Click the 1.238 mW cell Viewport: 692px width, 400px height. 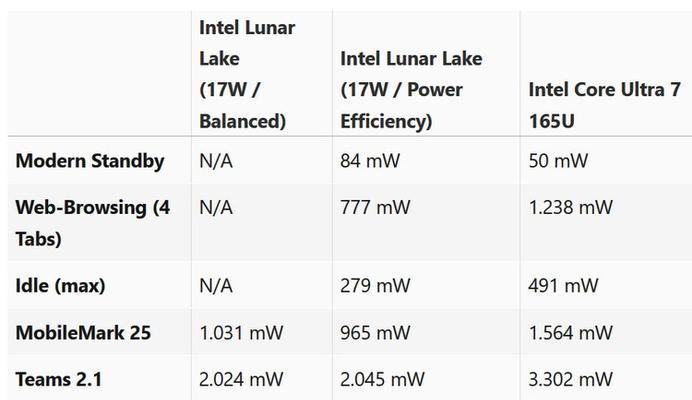[571, 208]
